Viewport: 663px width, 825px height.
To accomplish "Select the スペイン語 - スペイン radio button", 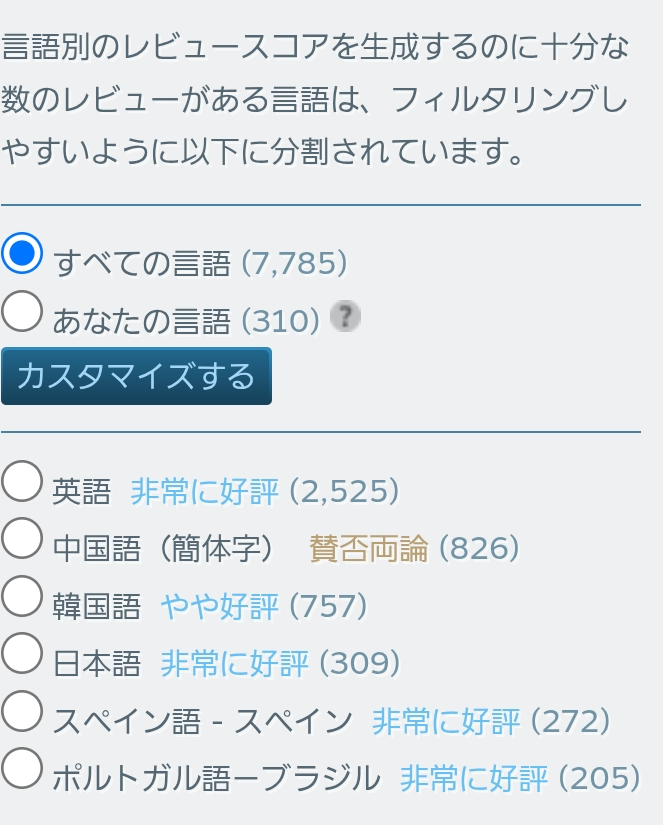I will click(x=22, y=711).
